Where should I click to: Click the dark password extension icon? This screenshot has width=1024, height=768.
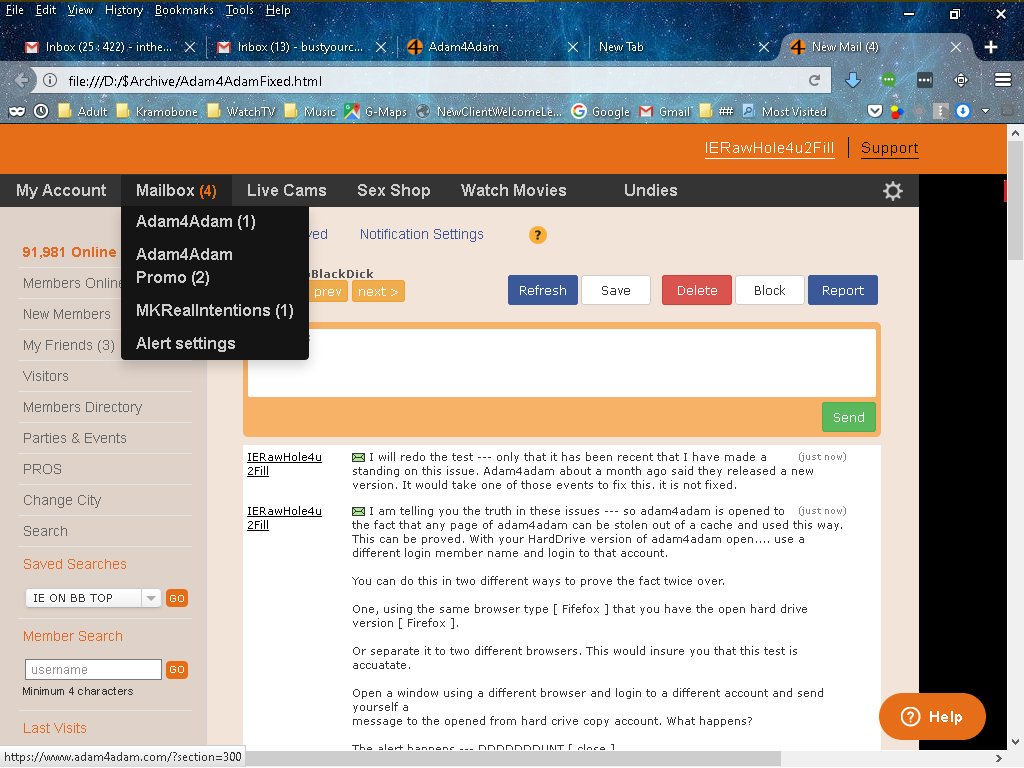click(925, 80)
